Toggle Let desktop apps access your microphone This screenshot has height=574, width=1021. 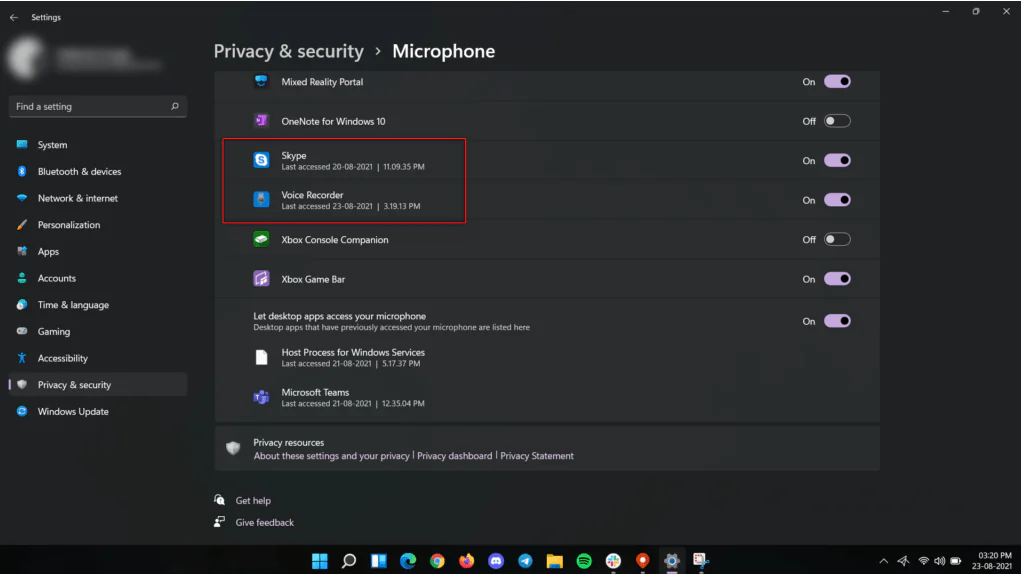click(837, 321)
